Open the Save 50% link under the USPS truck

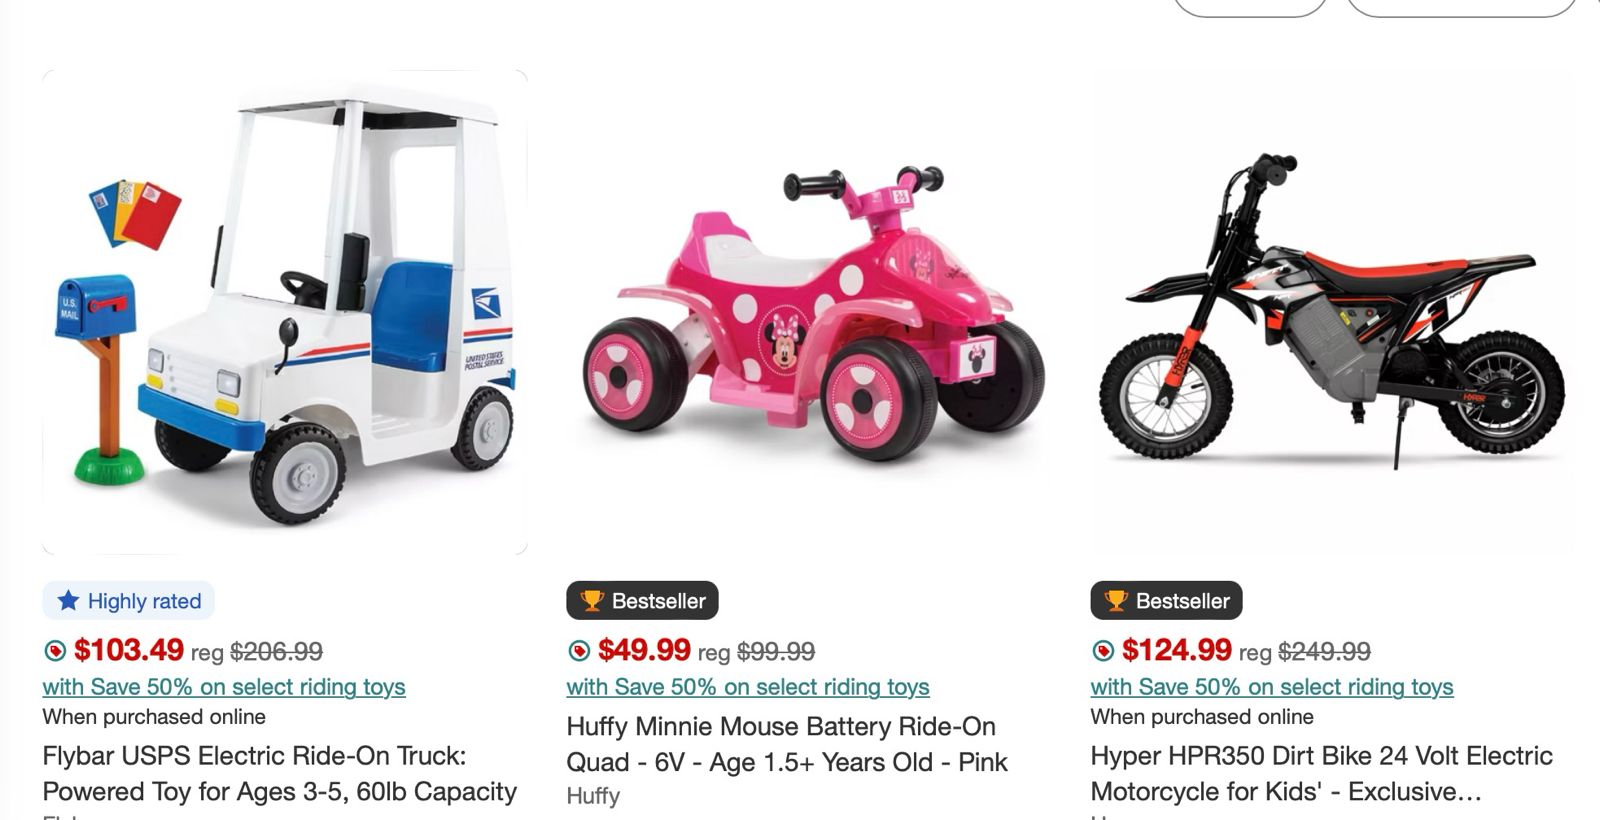222,687
